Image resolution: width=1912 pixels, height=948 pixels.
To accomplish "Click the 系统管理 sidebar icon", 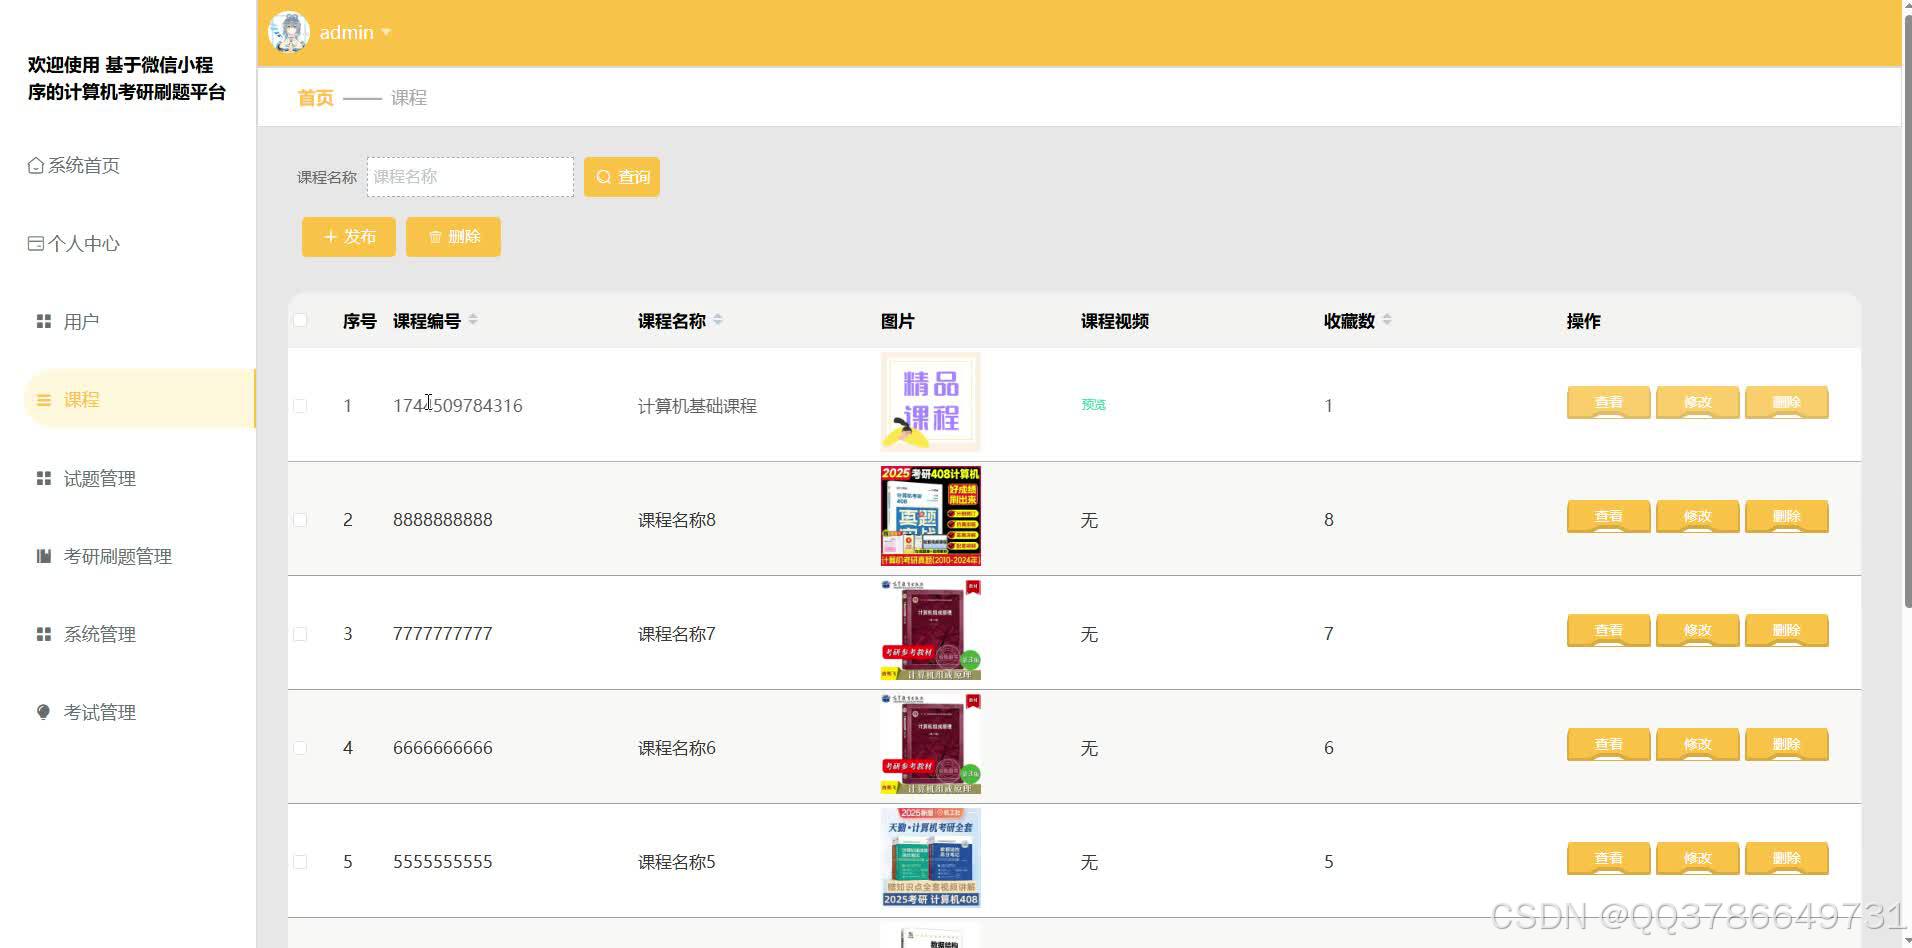I will click(42, 633).
